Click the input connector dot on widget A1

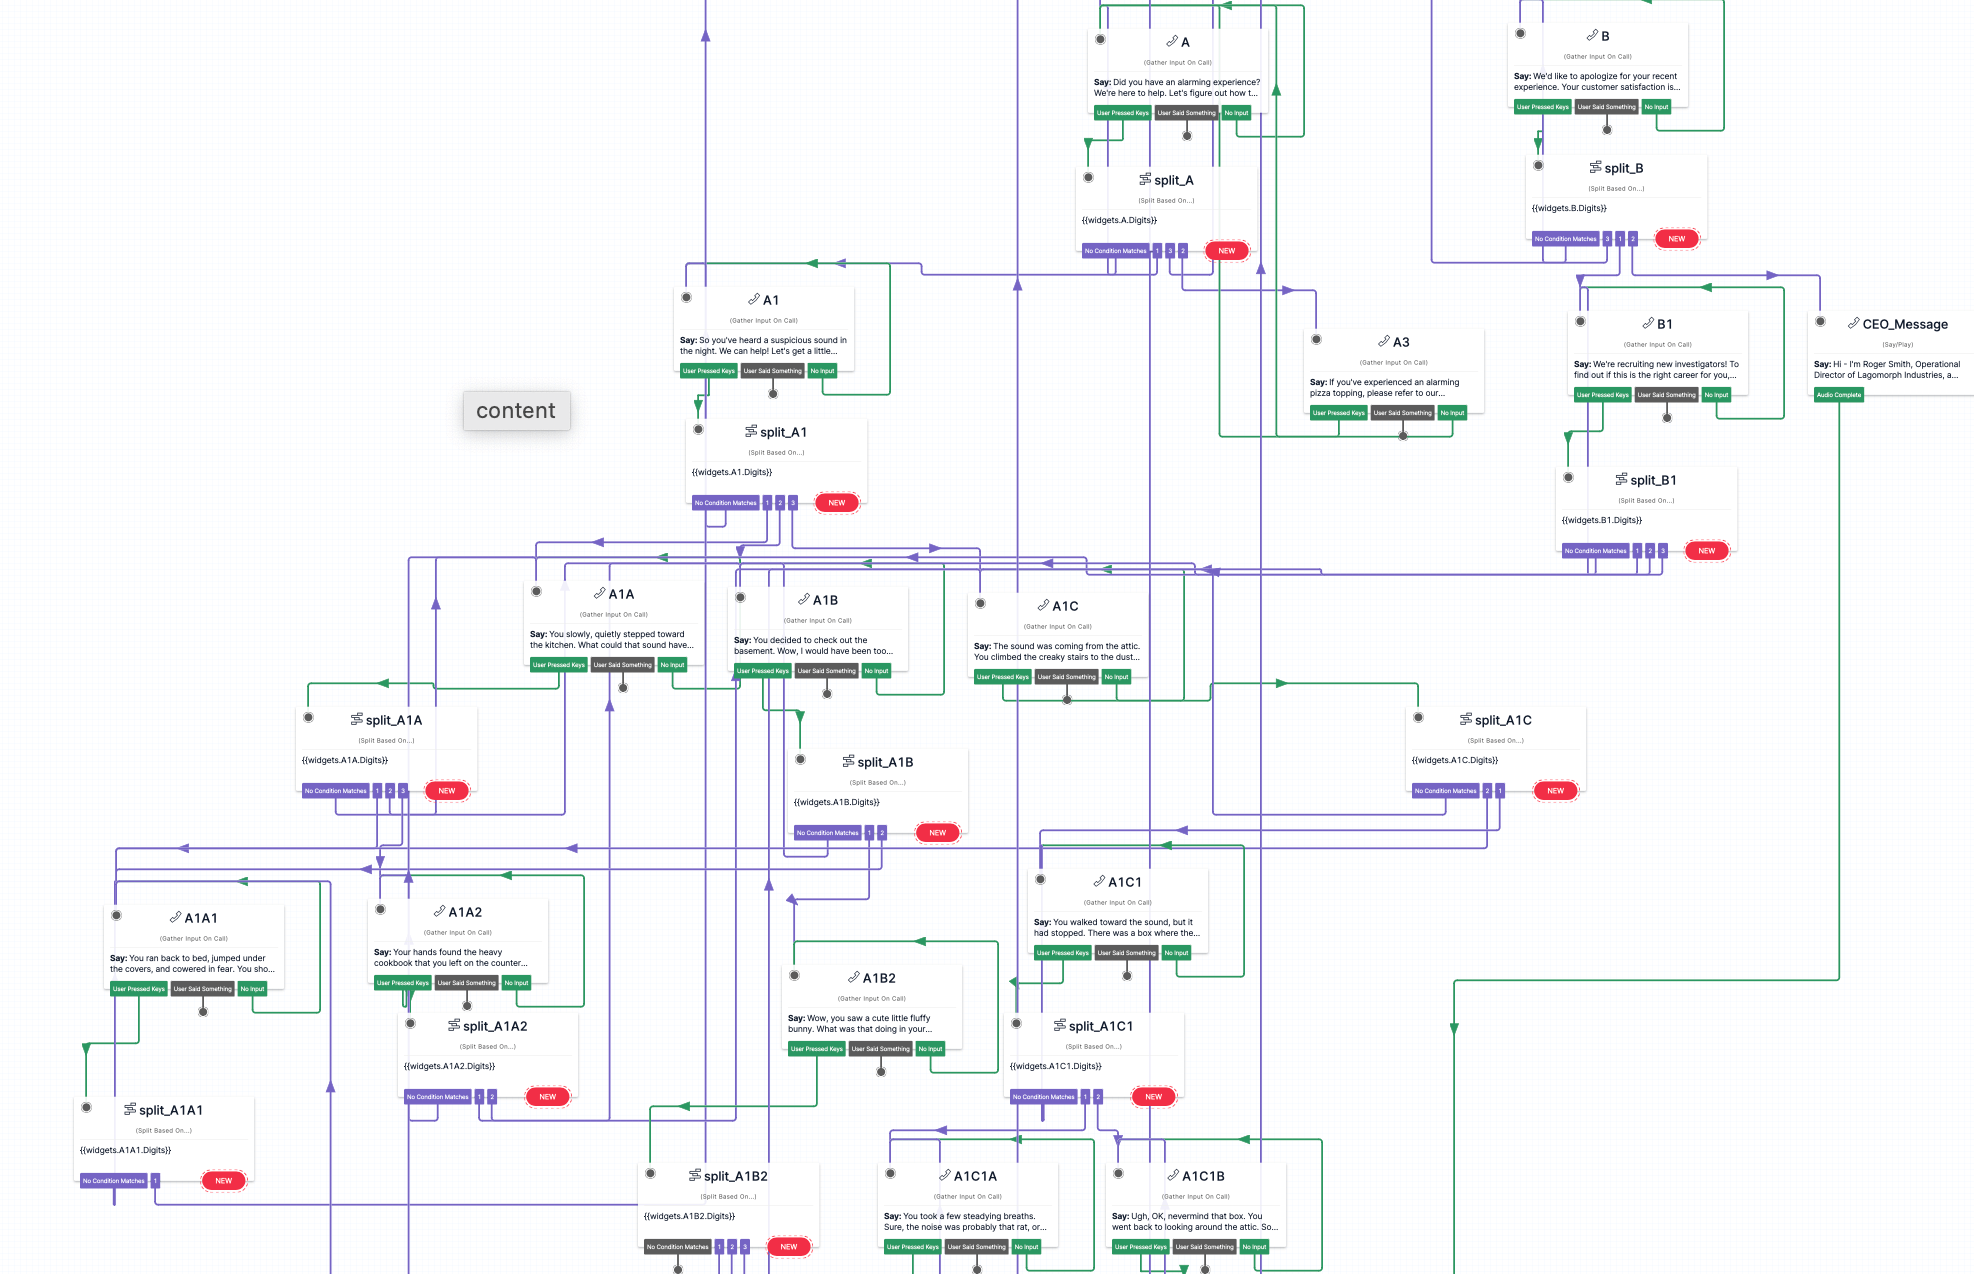click(687, 297)
